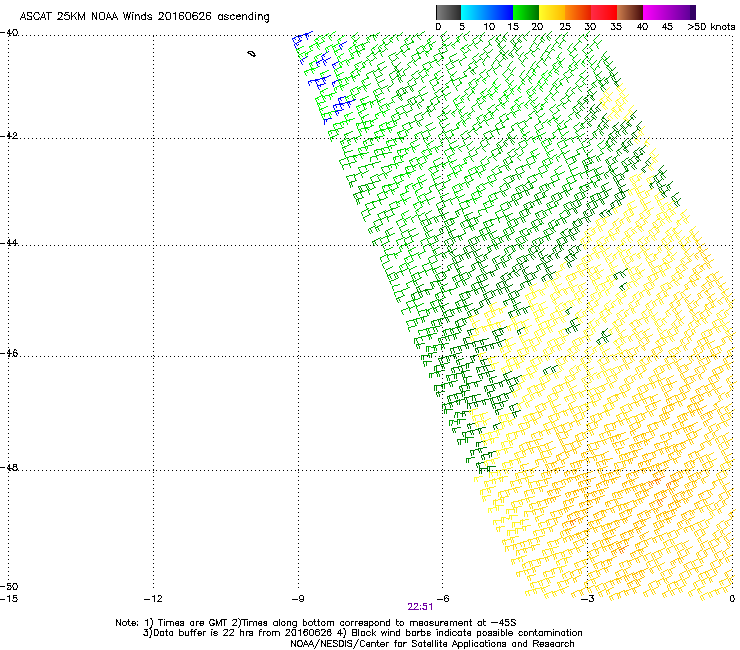The image size is (740, 650).
Task: Click the longitude label '-6'
Action: [443, 599]
